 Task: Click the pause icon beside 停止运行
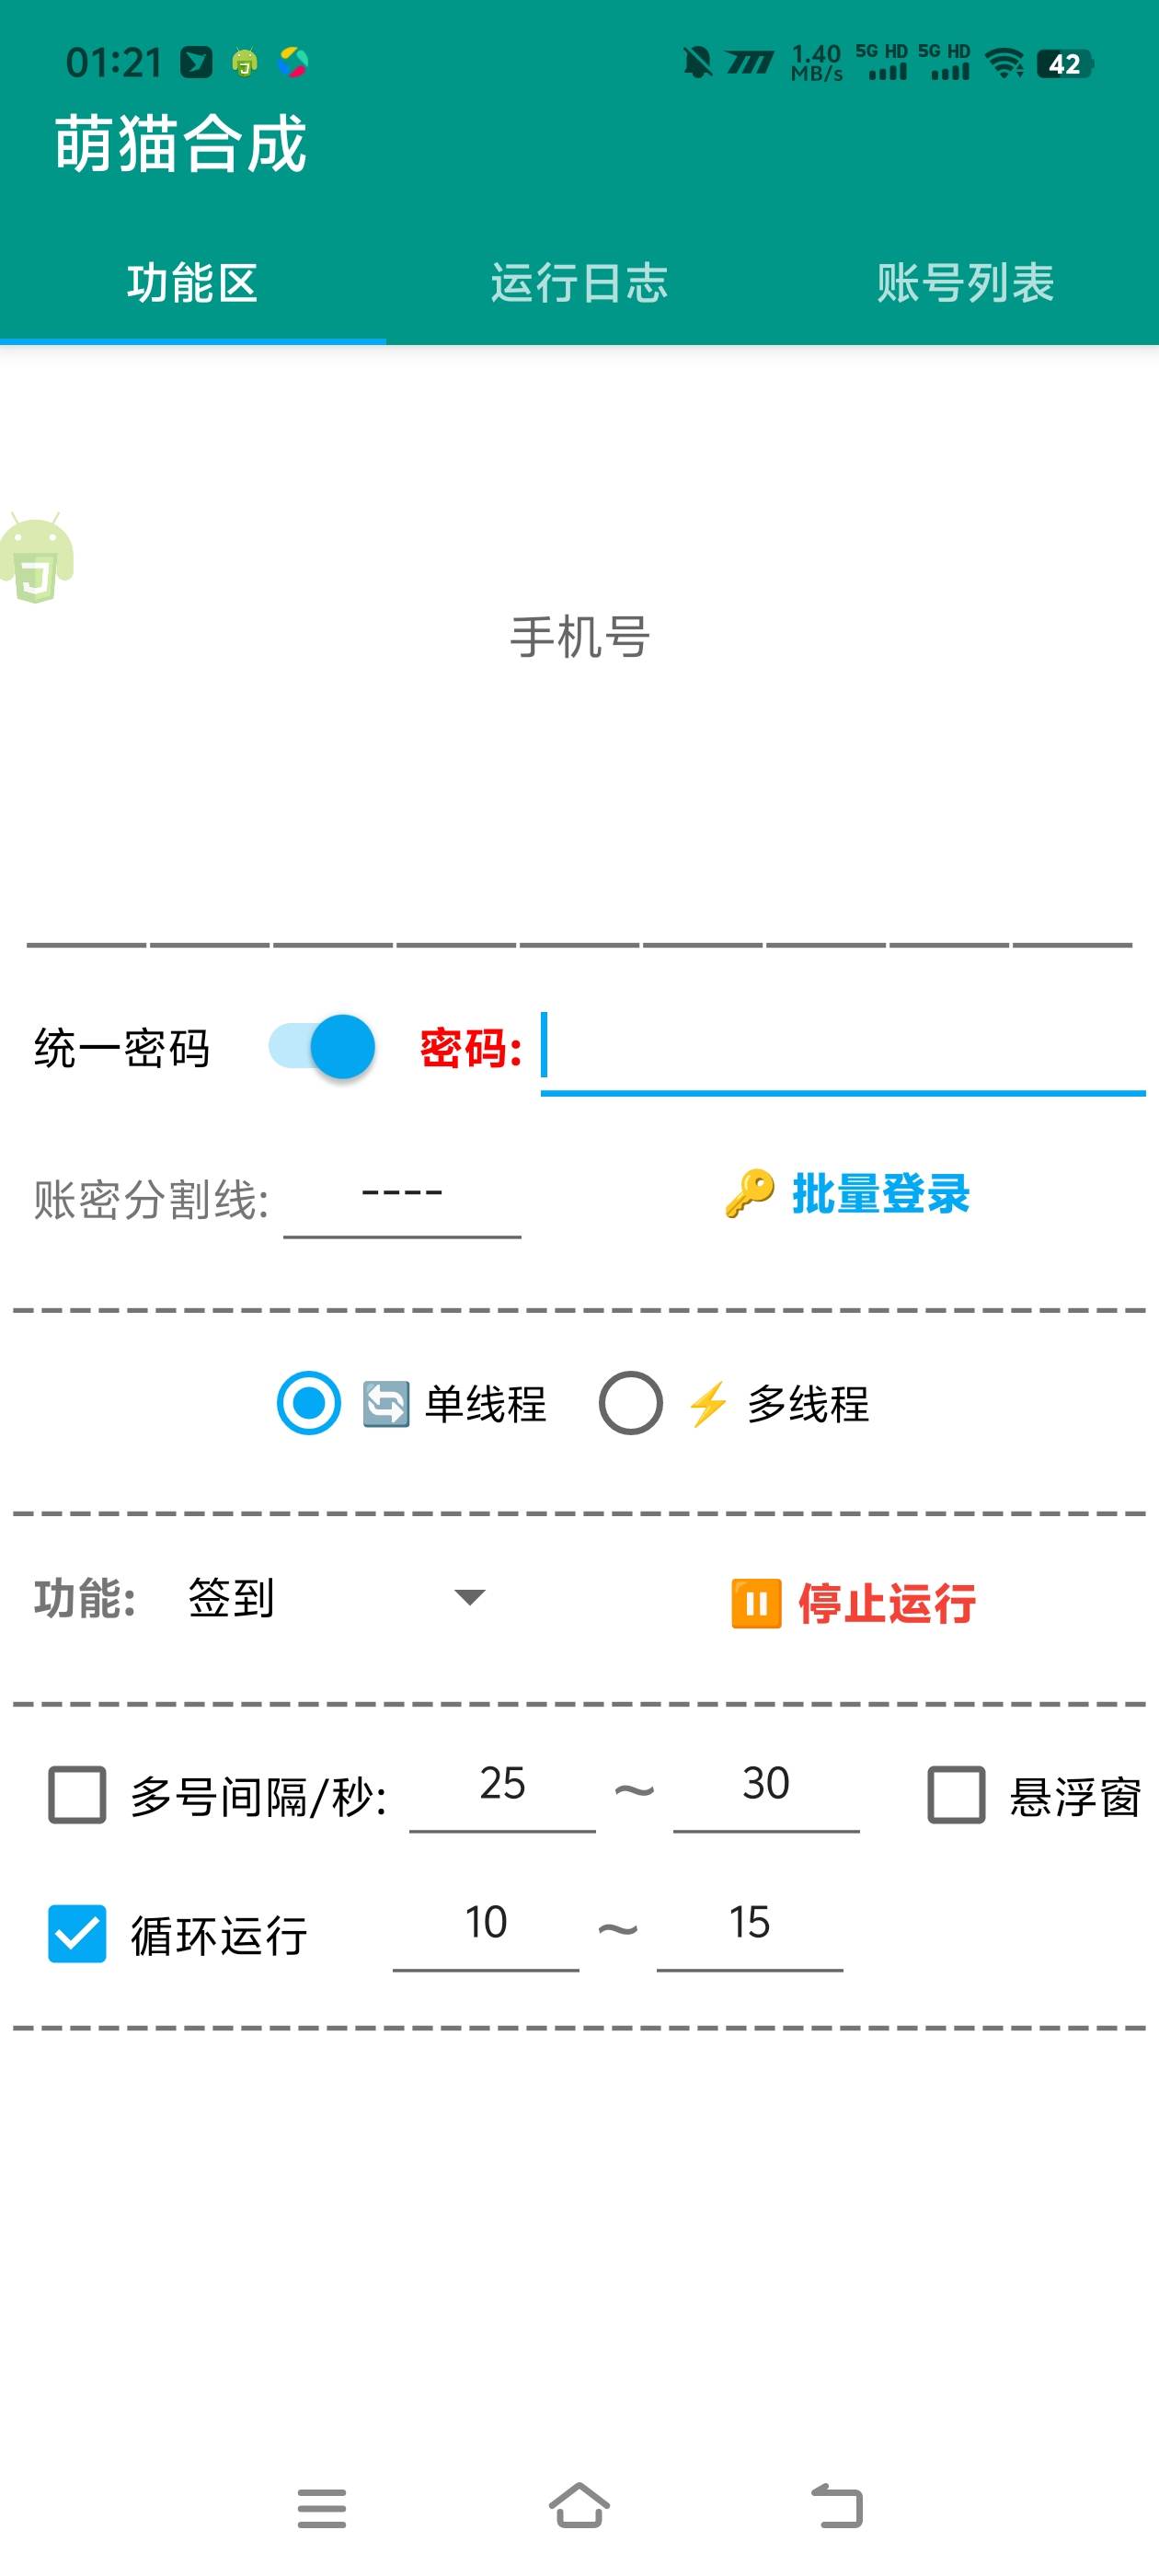(757, 1601)
